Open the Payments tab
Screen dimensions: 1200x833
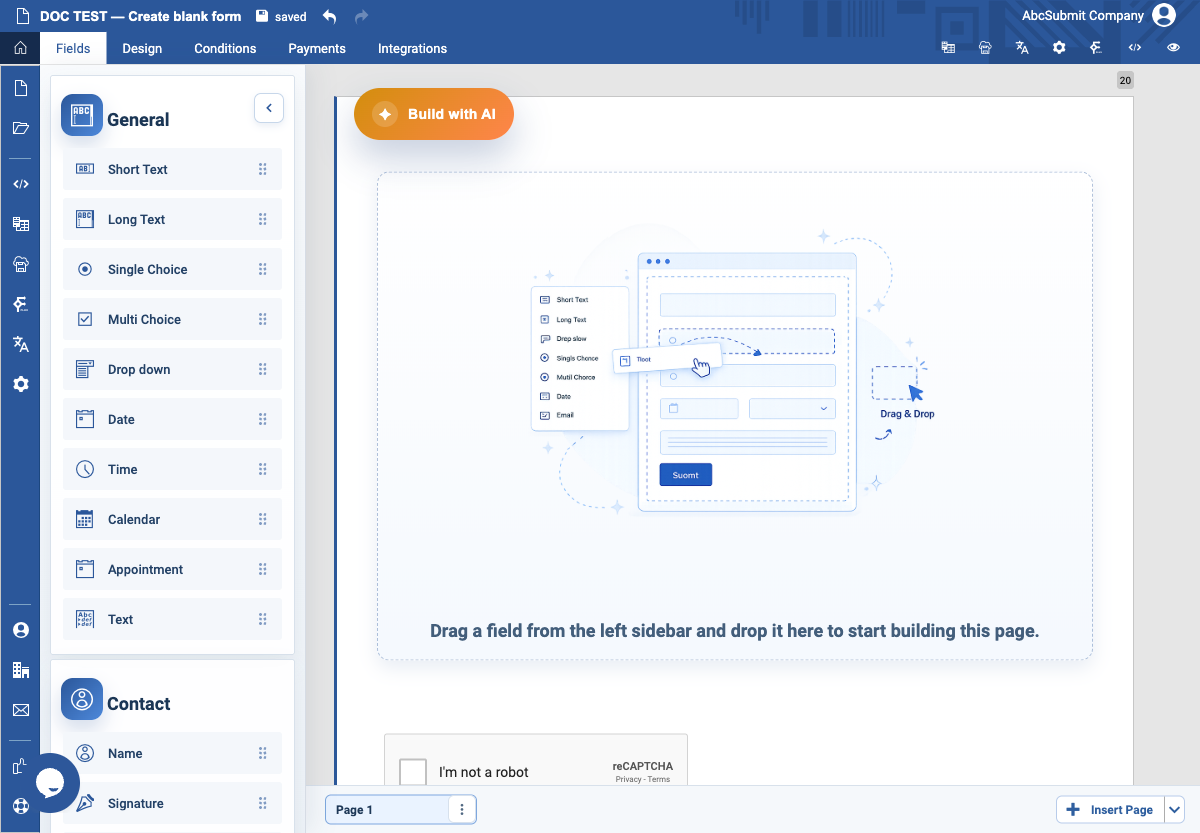tap(317, 48)
